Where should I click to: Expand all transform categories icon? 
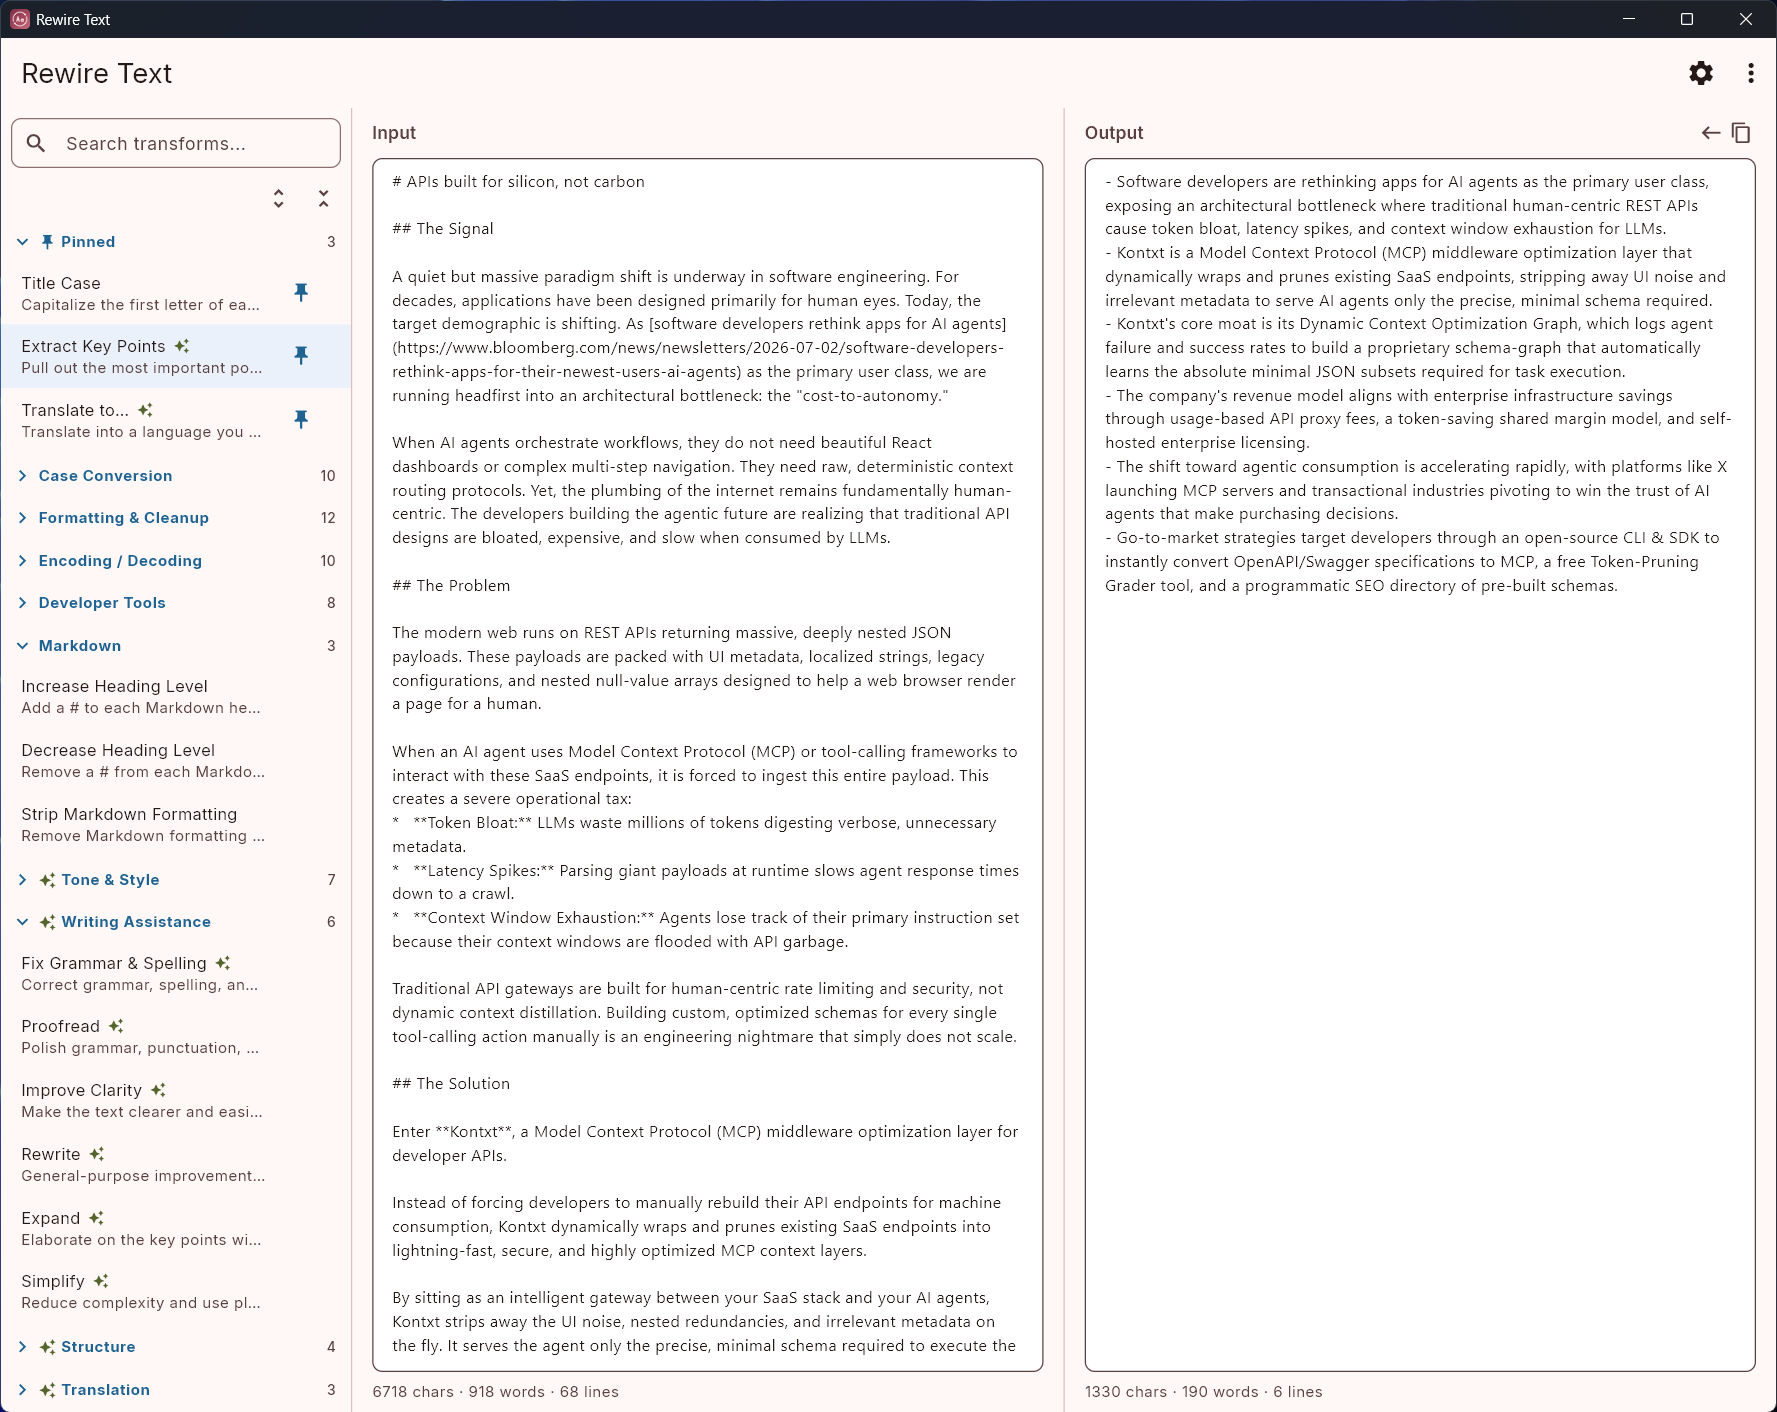(279, 198)
